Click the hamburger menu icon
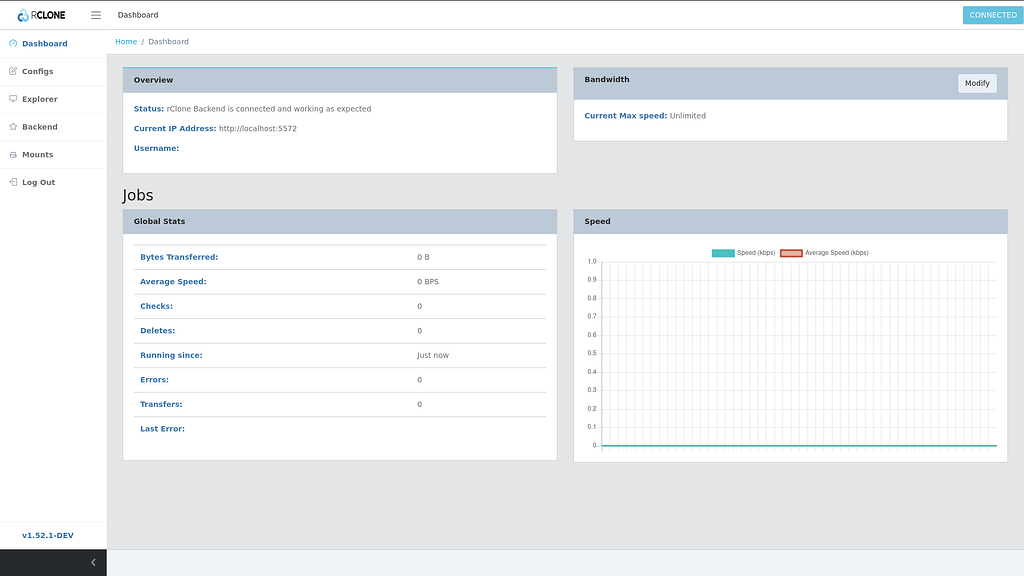1024x576 pixels. [96, 14]
